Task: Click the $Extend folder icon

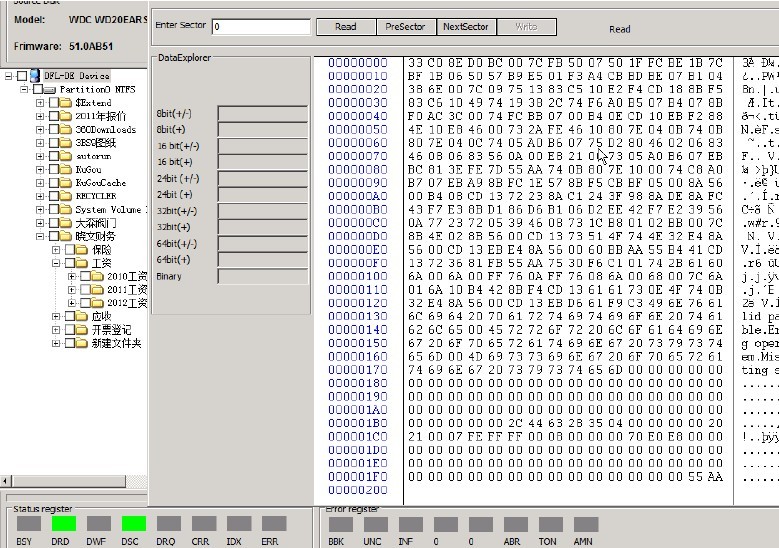Action: (x=66, y=103)
